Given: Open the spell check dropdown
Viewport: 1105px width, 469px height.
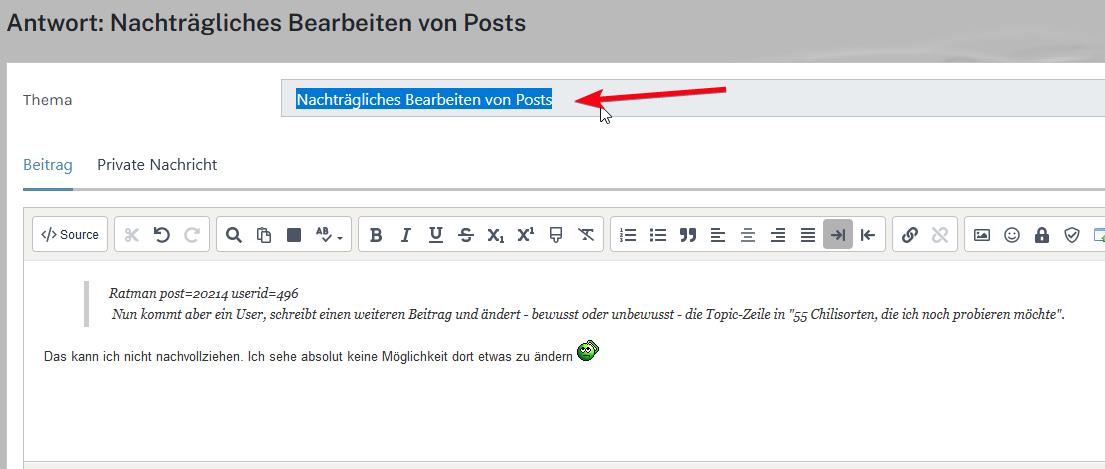Looking at the screenshot, I should (329, 235).
